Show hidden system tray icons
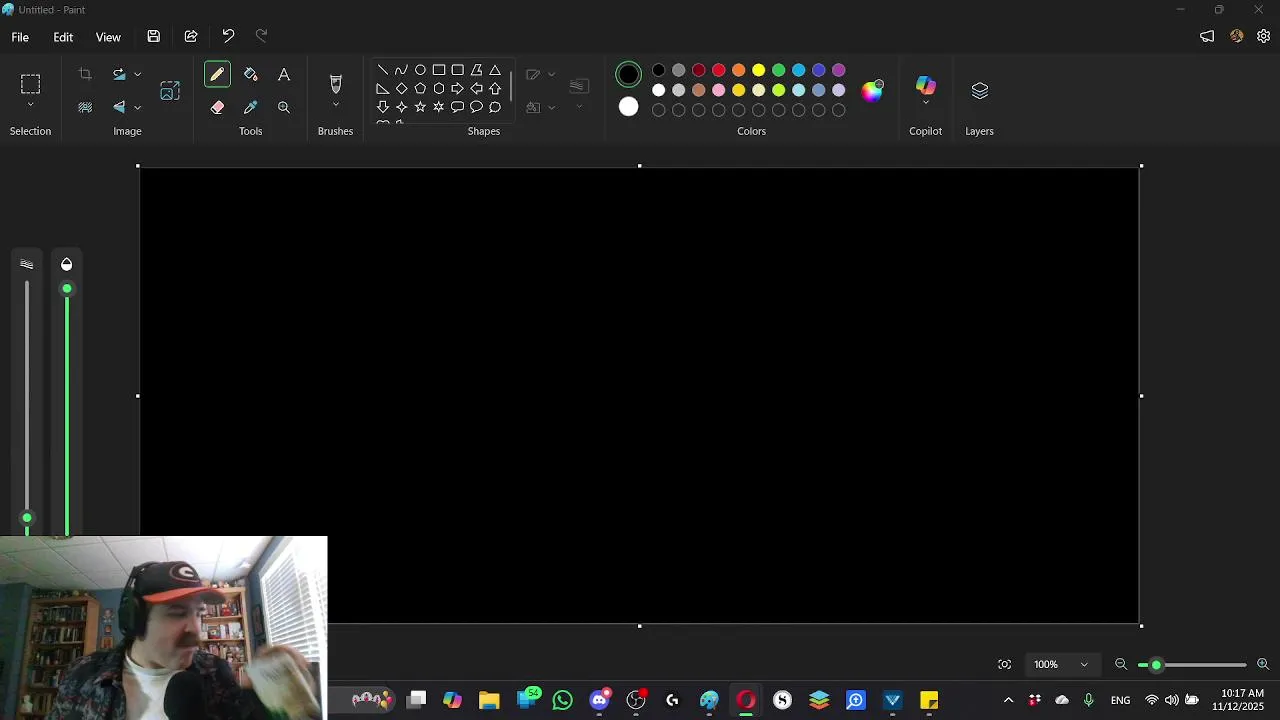This screenshot has width=1280, height=720. click(x=1008, y=700)
